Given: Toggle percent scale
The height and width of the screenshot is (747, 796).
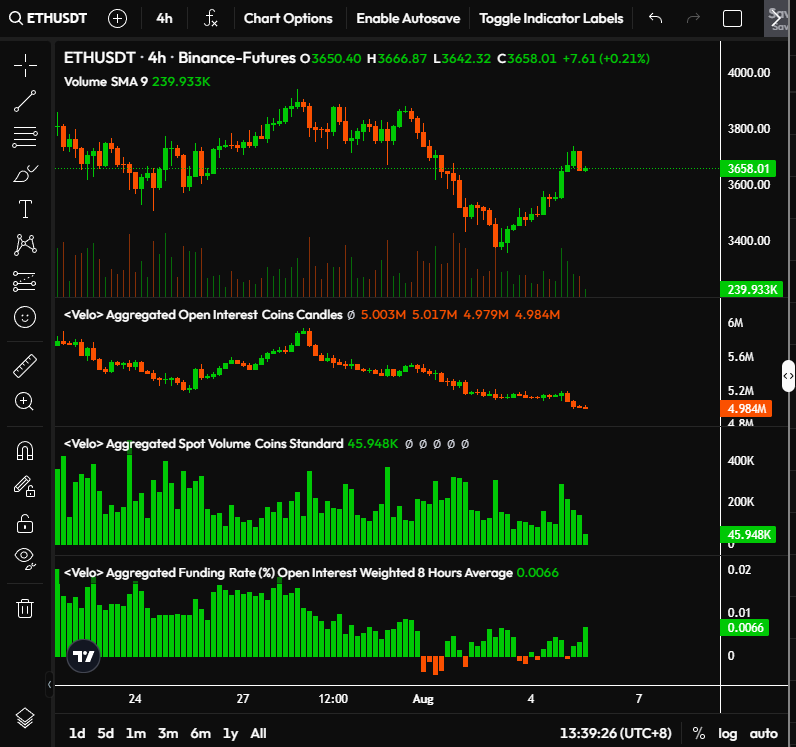Looking at the screenshot, I should pos(699,733).
